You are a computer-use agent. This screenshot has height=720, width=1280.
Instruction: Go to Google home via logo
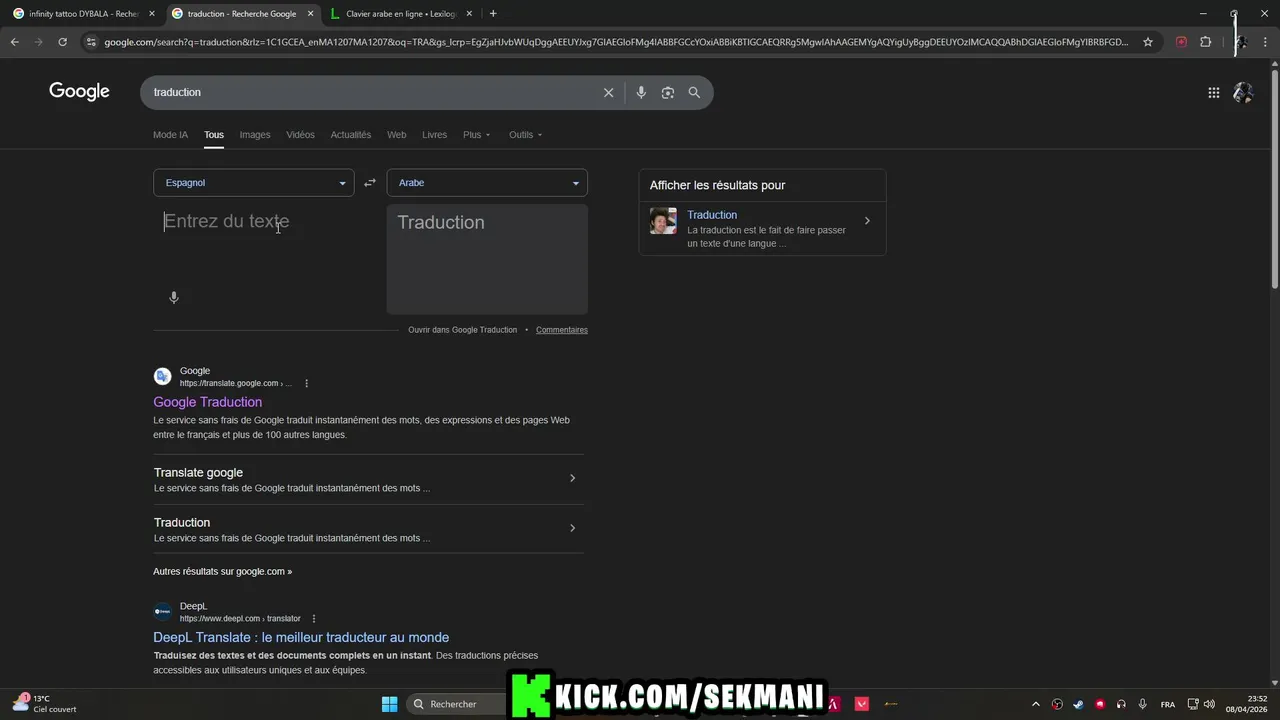79,92
